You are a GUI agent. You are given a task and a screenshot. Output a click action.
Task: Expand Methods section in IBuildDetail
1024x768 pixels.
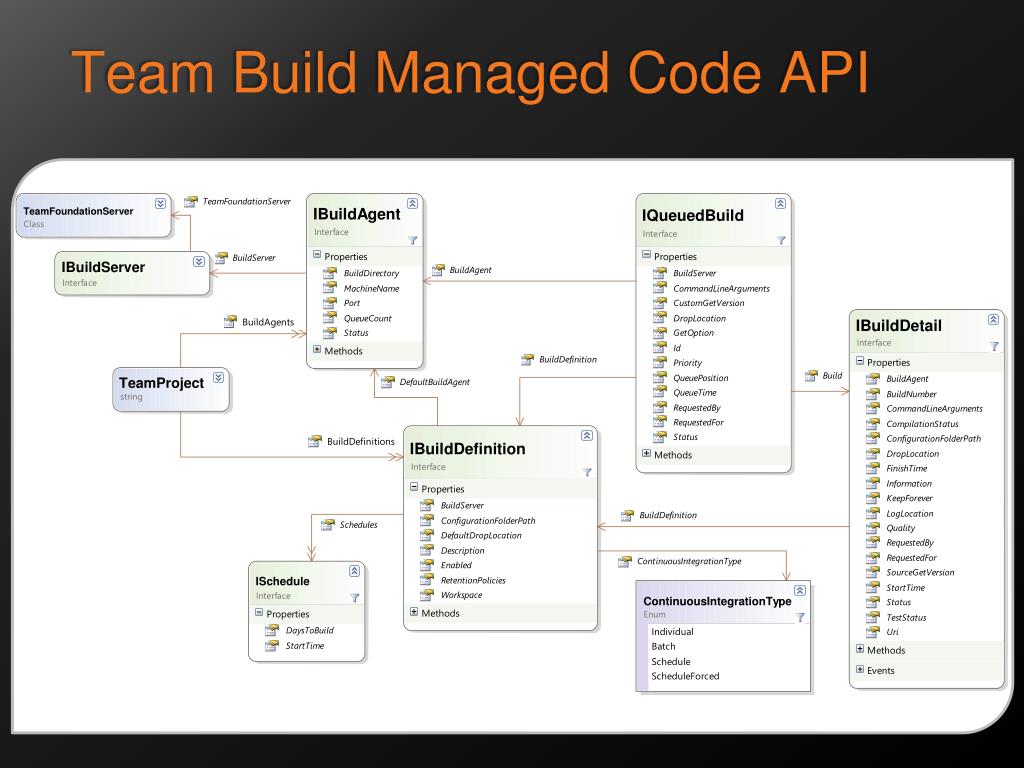click(859, 649)
